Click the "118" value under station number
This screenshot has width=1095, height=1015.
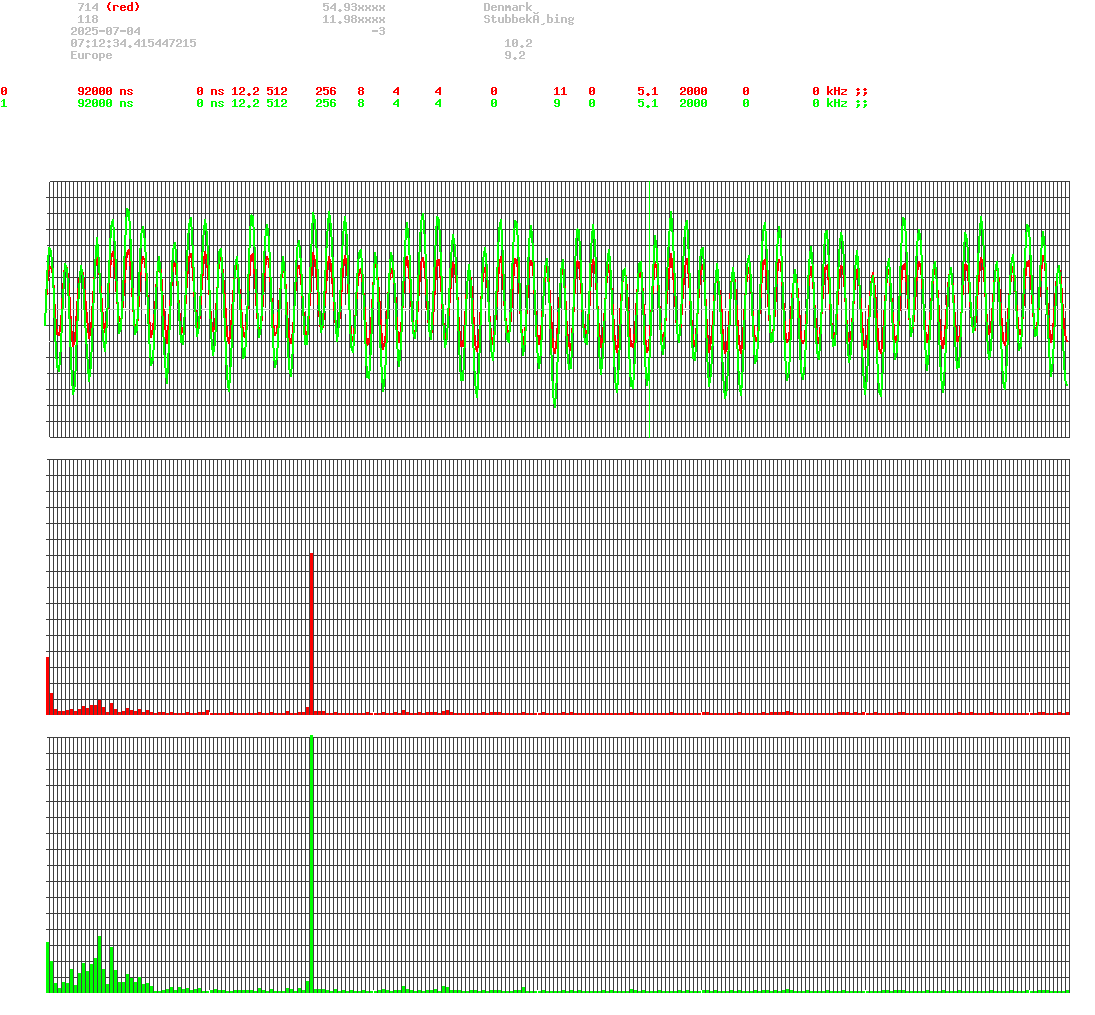point(88,19)
